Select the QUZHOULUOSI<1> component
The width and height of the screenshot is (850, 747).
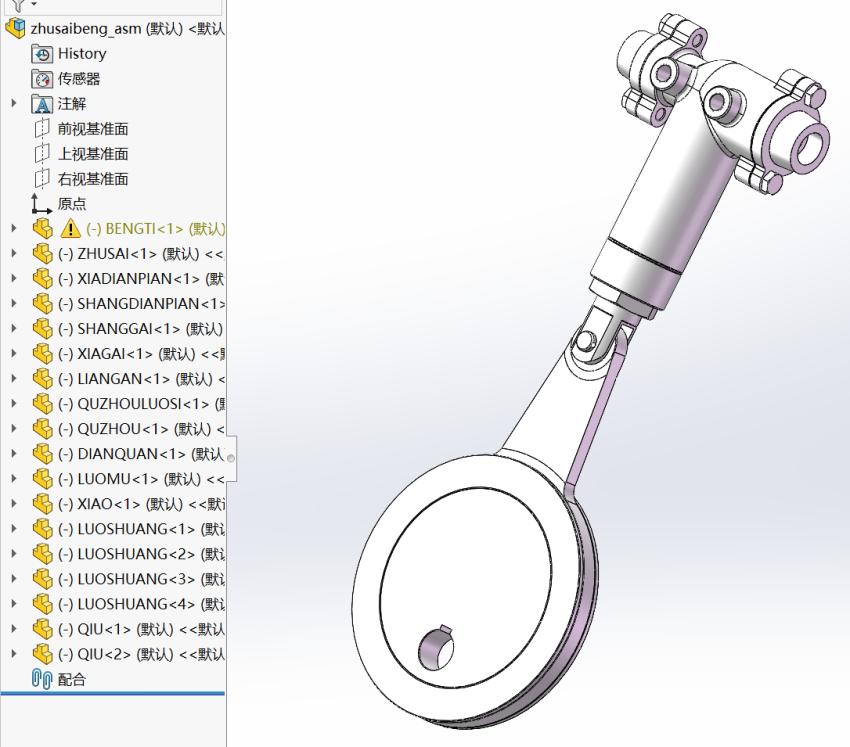(x=140, y=404)
